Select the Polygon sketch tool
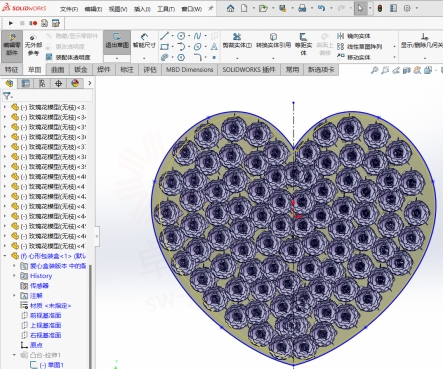Image resolution: width=444 pixels, height=369 pixels. point(181,58)
